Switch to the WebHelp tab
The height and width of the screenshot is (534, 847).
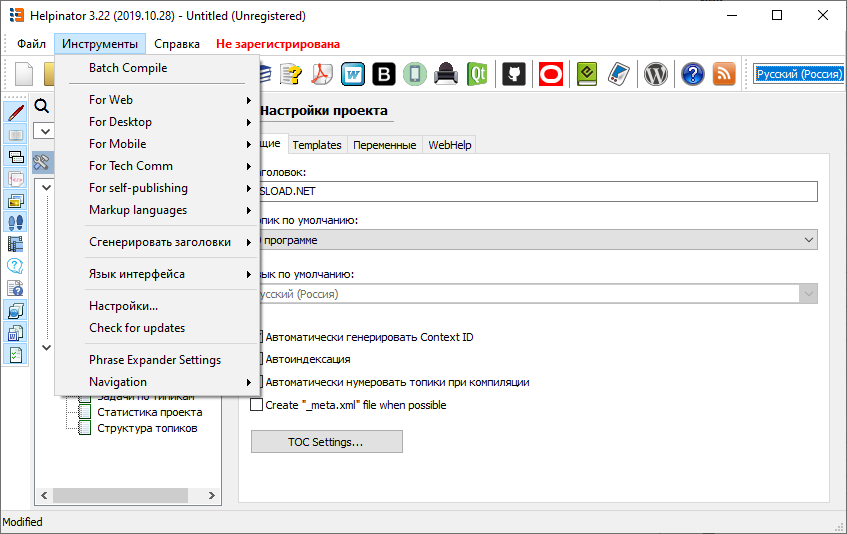449,145
